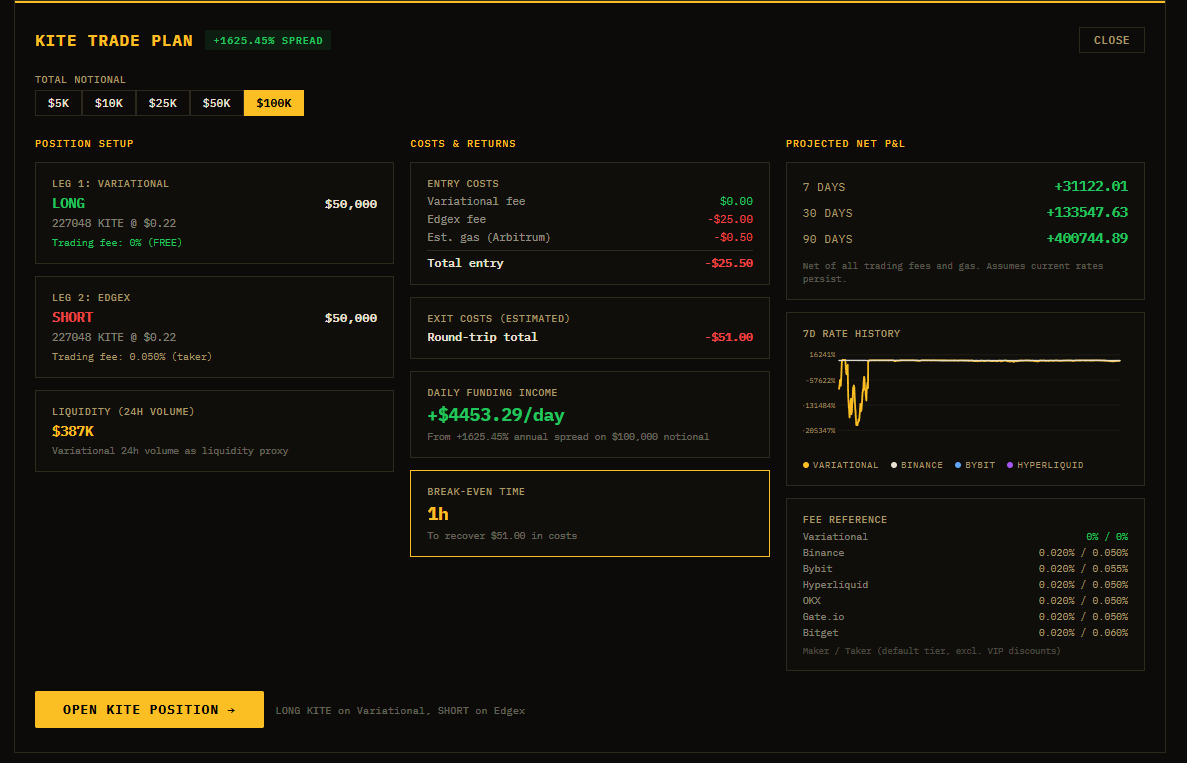Click the Trading fee: 0.050% (taker) text

[132, 357]
